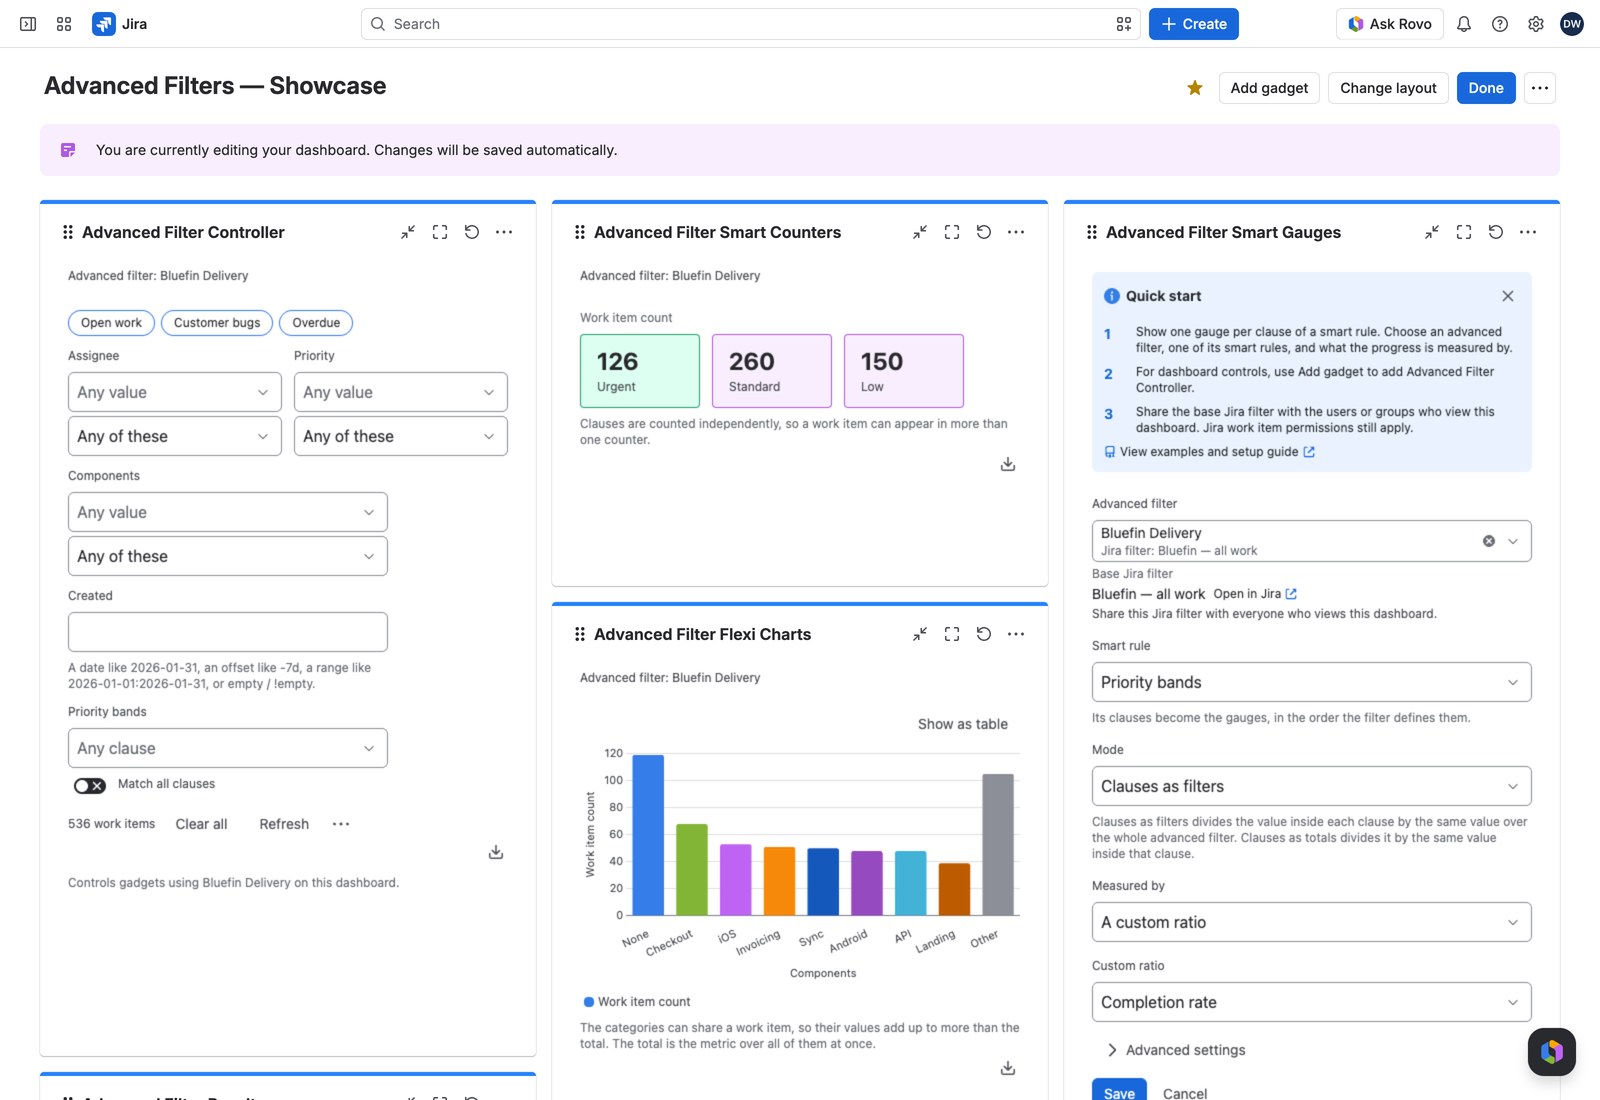Open the notifications bell
Viewport: 1600px width, 1100px height.
[x=1464, y=24]
